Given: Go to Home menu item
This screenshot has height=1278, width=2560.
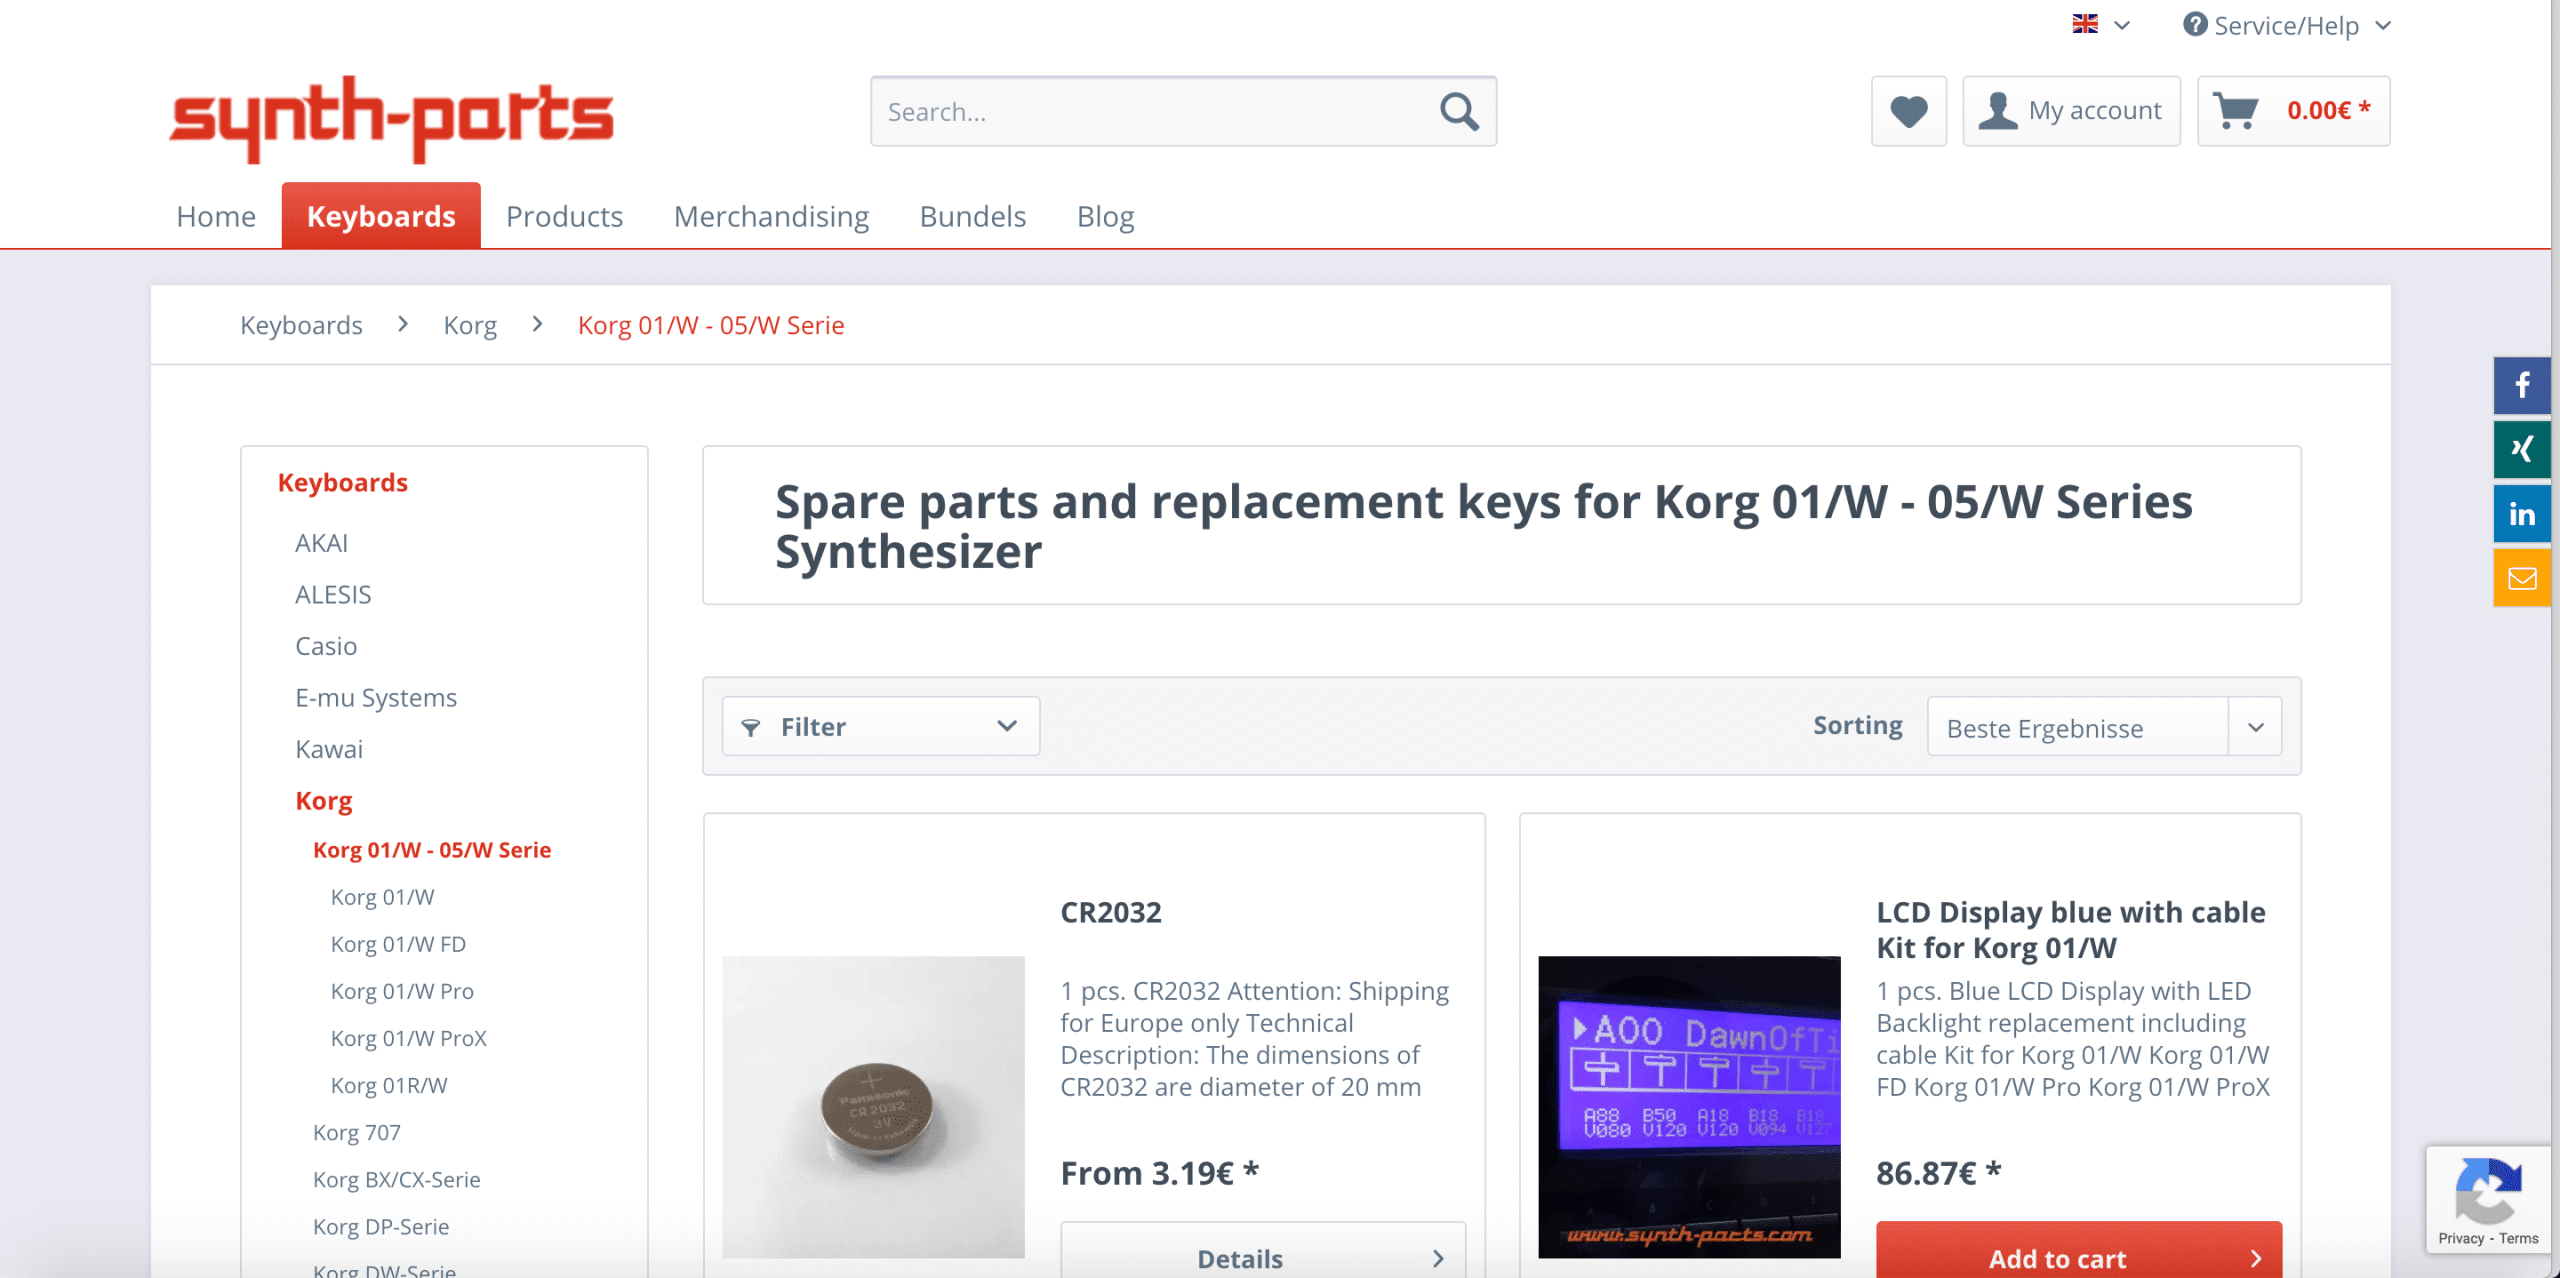Looking at the screenshot, I should [x=216, y=216].
